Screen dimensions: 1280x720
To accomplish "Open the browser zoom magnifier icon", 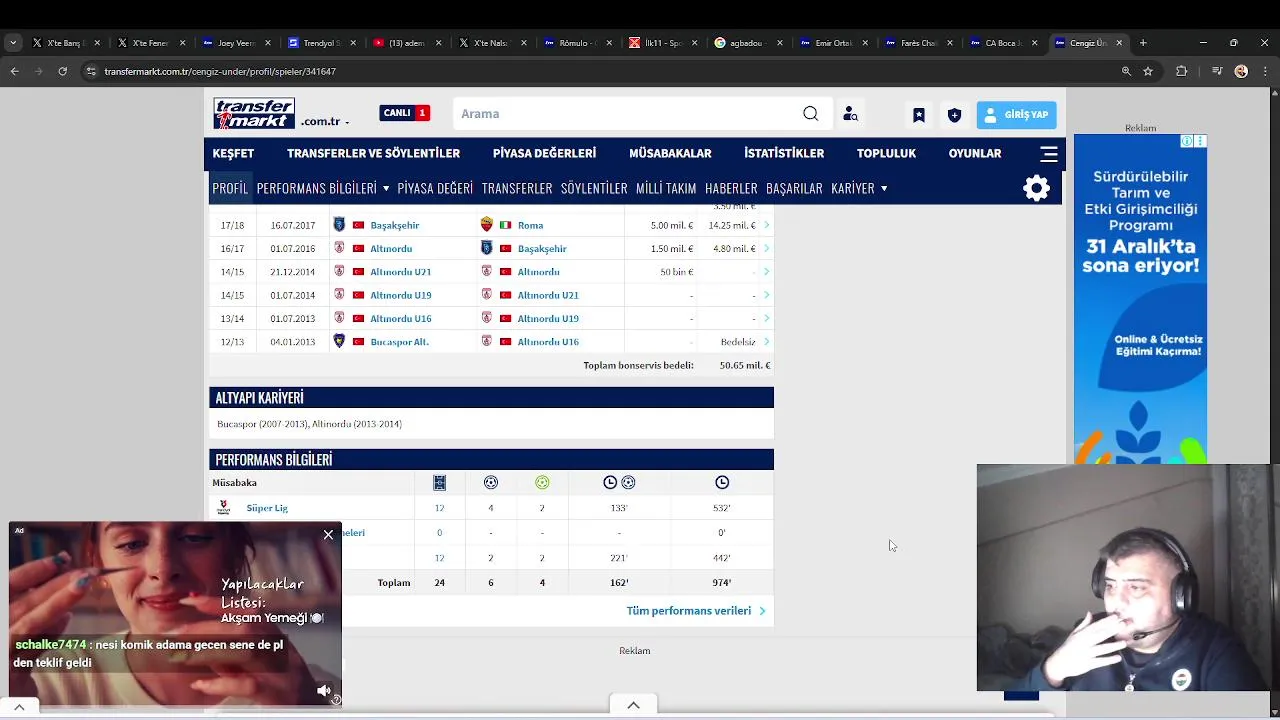I will click(1126, 71).
